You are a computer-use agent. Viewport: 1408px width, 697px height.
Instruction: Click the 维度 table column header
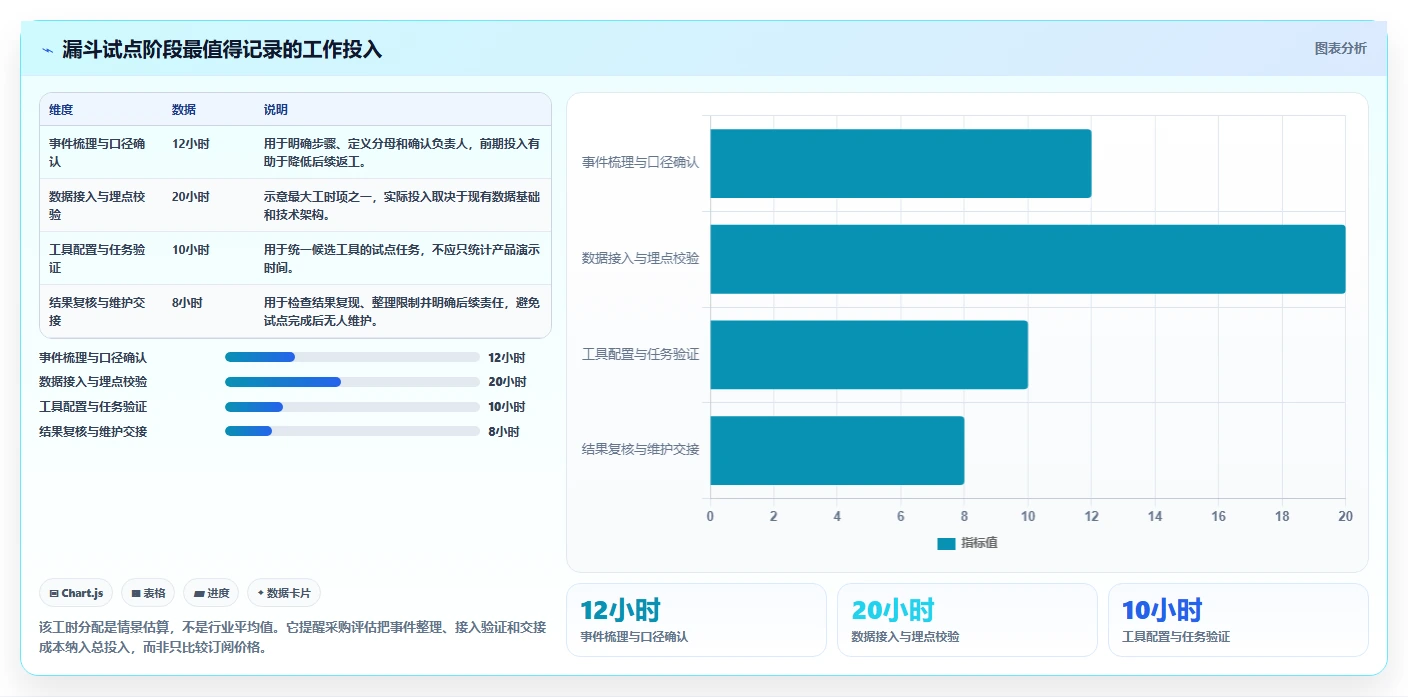(x=61, y=110)
